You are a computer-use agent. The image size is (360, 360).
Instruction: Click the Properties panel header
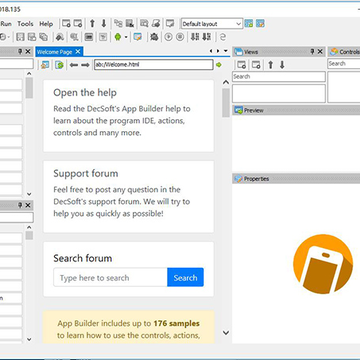click(x=296, y=179)
